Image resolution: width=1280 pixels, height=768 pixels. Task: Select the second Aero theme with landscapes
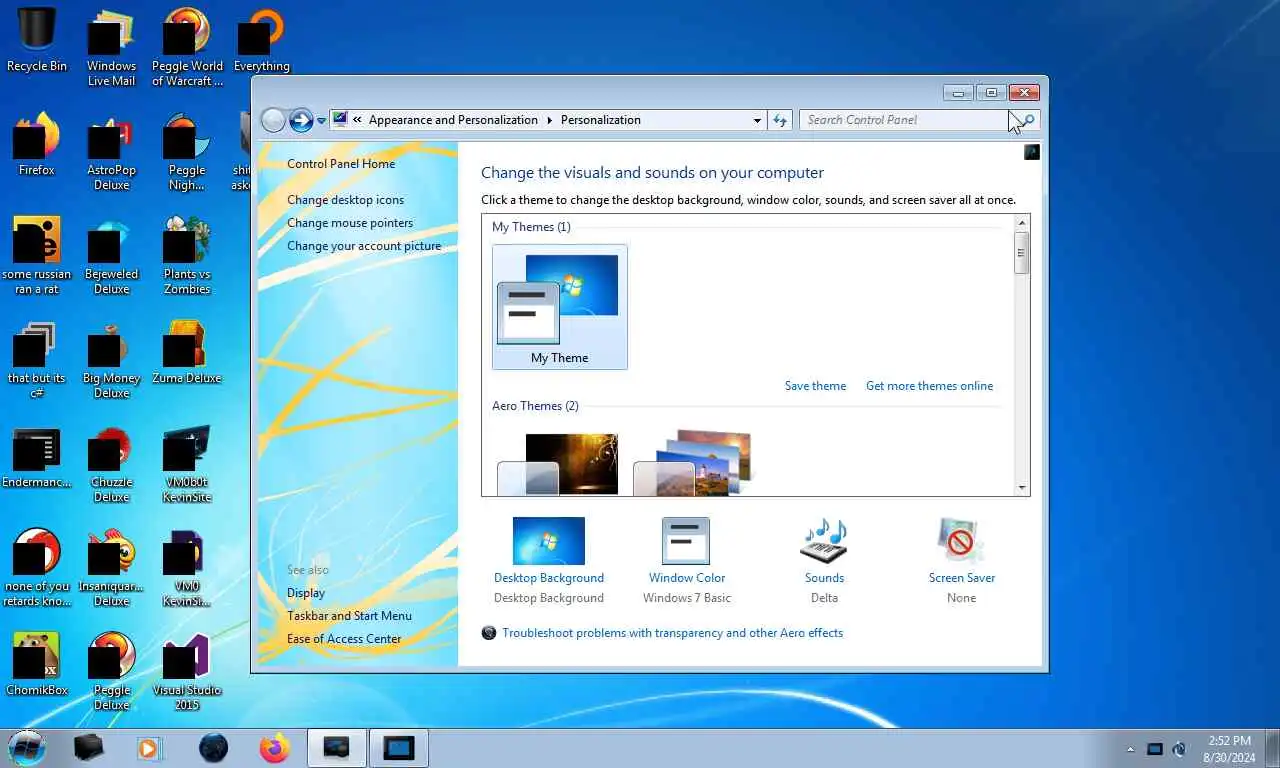pyautogui.click(x=692, y=462)
